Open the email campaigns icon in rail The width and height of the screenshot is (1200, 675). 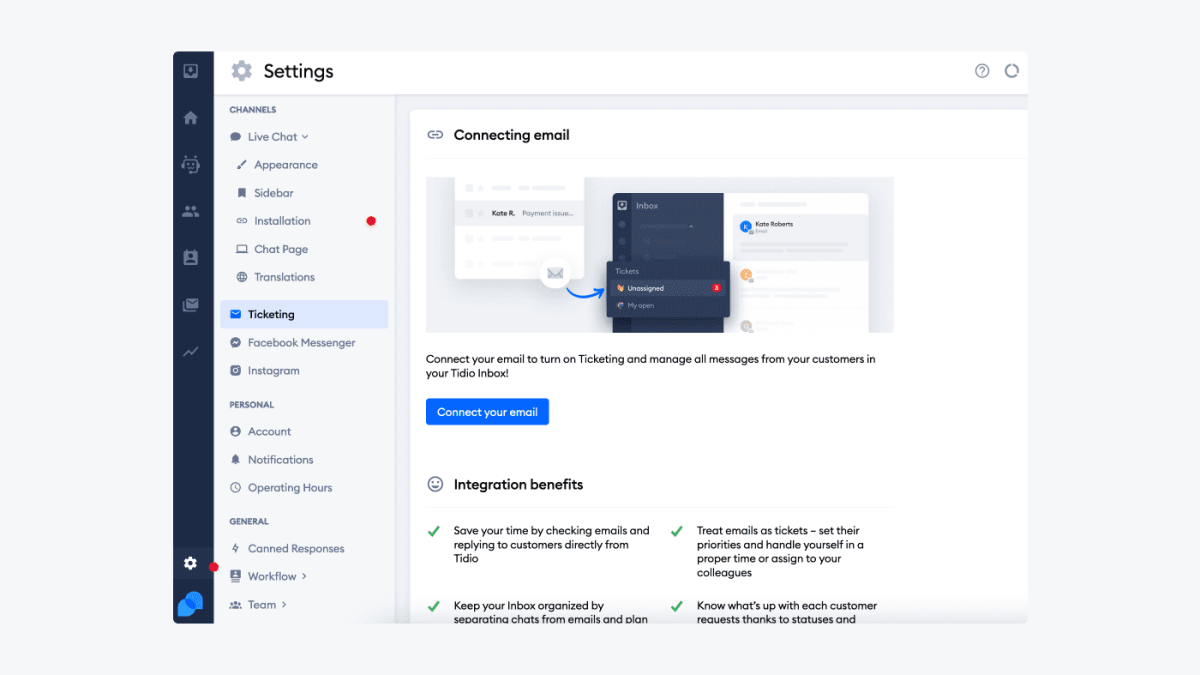point(190,305)
